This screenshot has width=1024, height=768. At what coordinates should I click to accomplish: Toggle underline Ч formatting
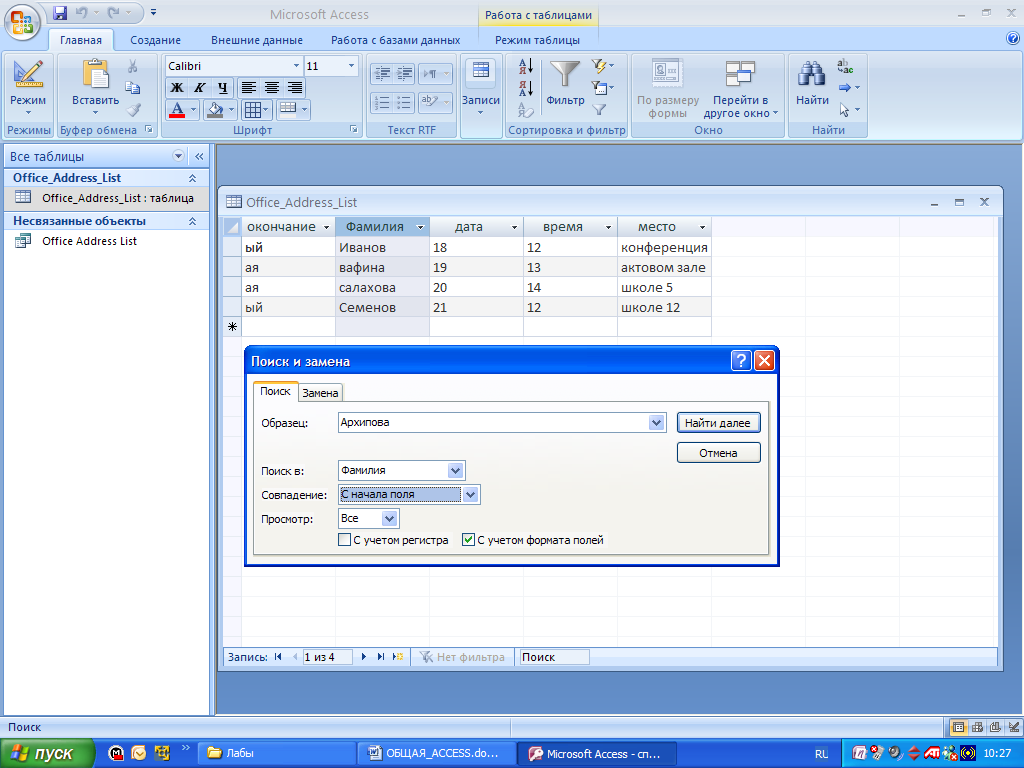(222, 88)
